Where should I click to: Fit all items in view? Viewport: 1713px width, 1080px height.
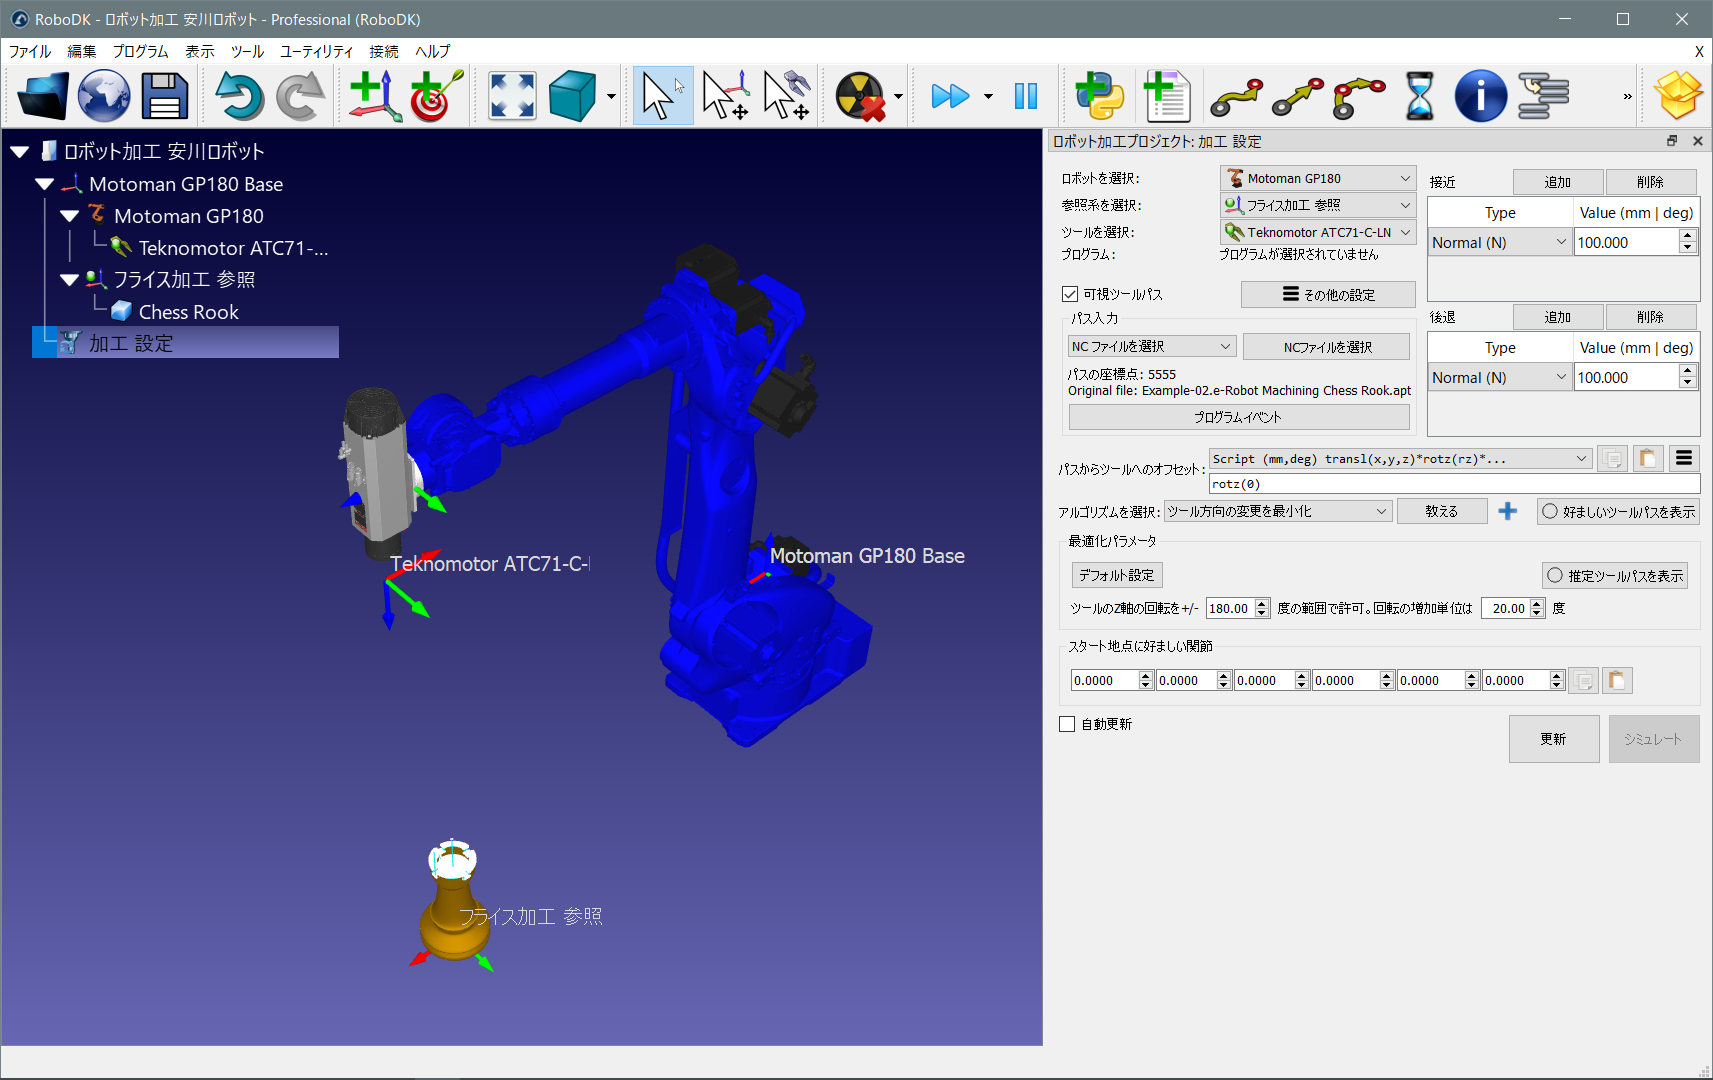coord(512,96)
